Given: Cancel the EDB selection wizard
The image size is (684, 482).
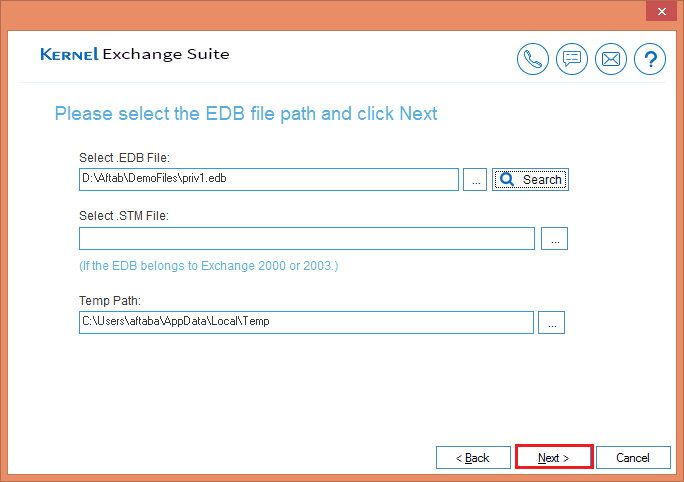Looking at the screenshot, I should click(633, 457).
